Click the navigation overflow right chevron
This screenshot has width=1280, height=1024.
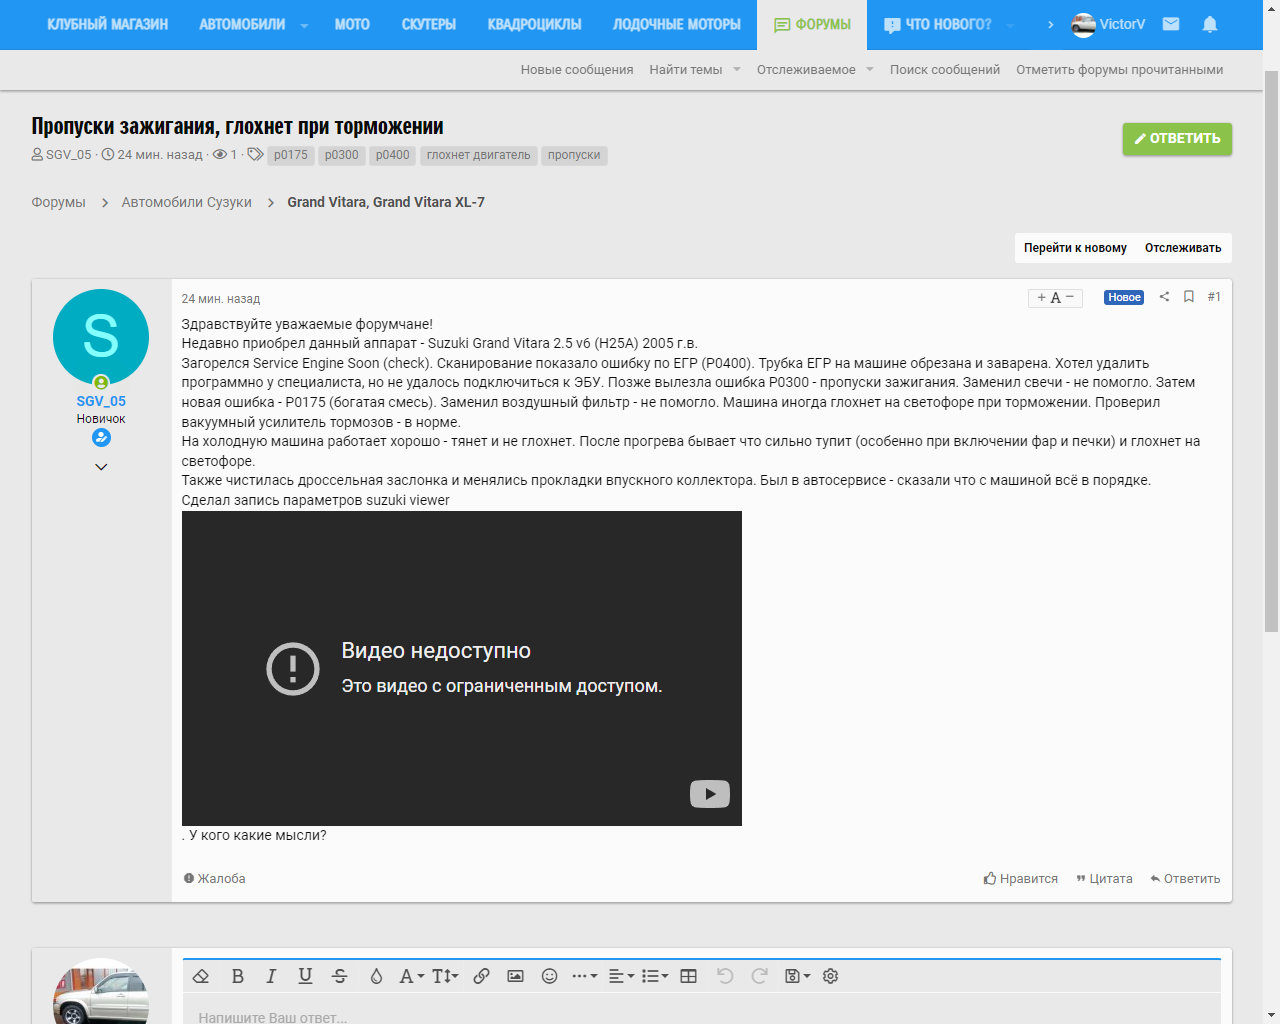point(1050,24)
